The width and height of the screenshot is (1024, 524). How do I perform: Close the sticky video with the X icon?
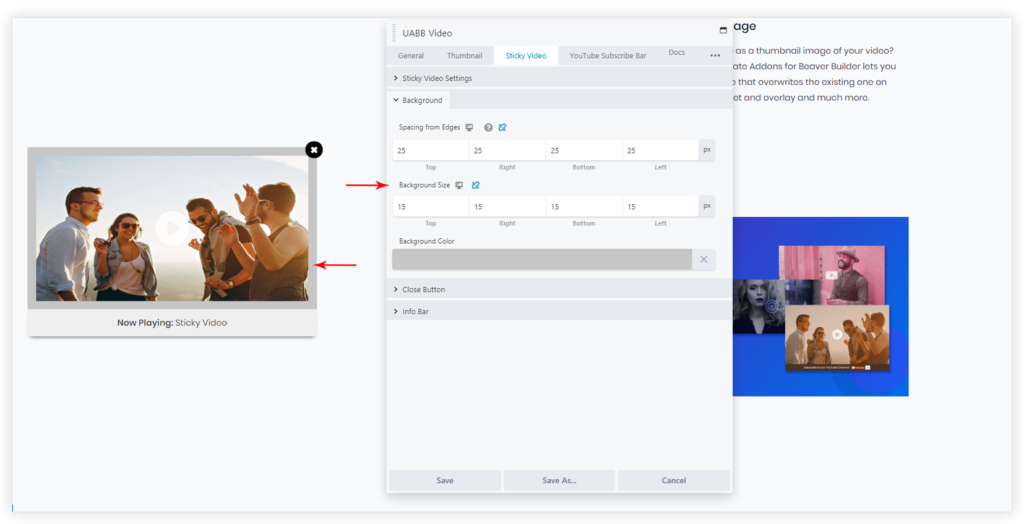(314, 149)
